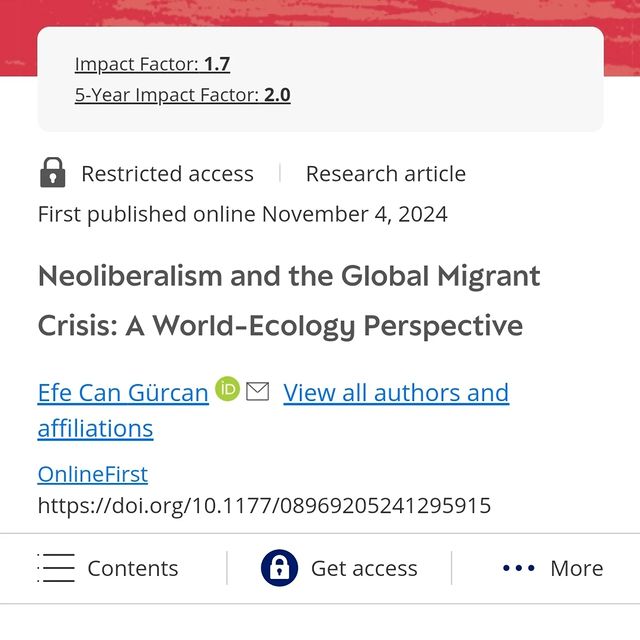Open the 5-Year Impact Factor link
This screenshot has width=640, height=640.
pos(167,95)
